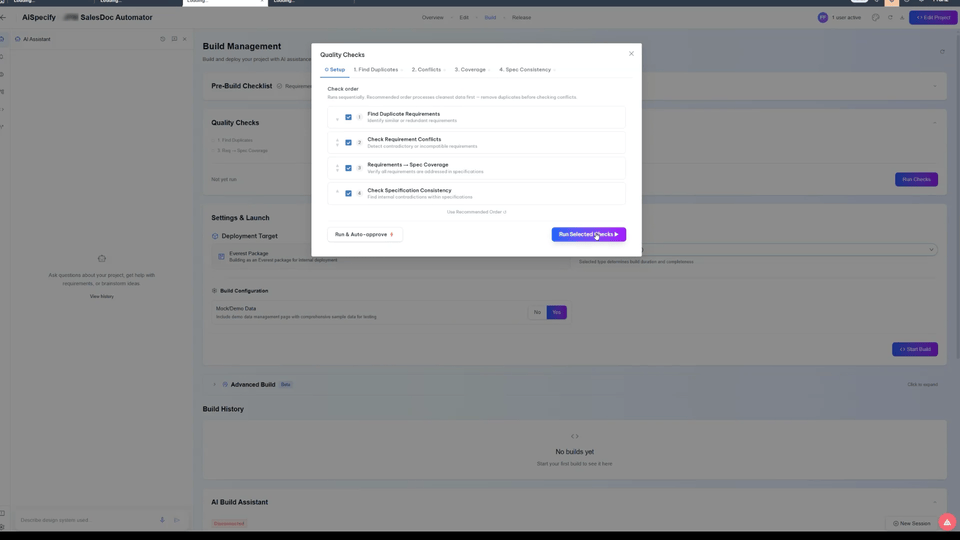Image resolution: width=960 pixels, height=540 pixels.
Task: Toggle the Requirements → Spec Coverage checkbox
Action: (x=348, y=168)
